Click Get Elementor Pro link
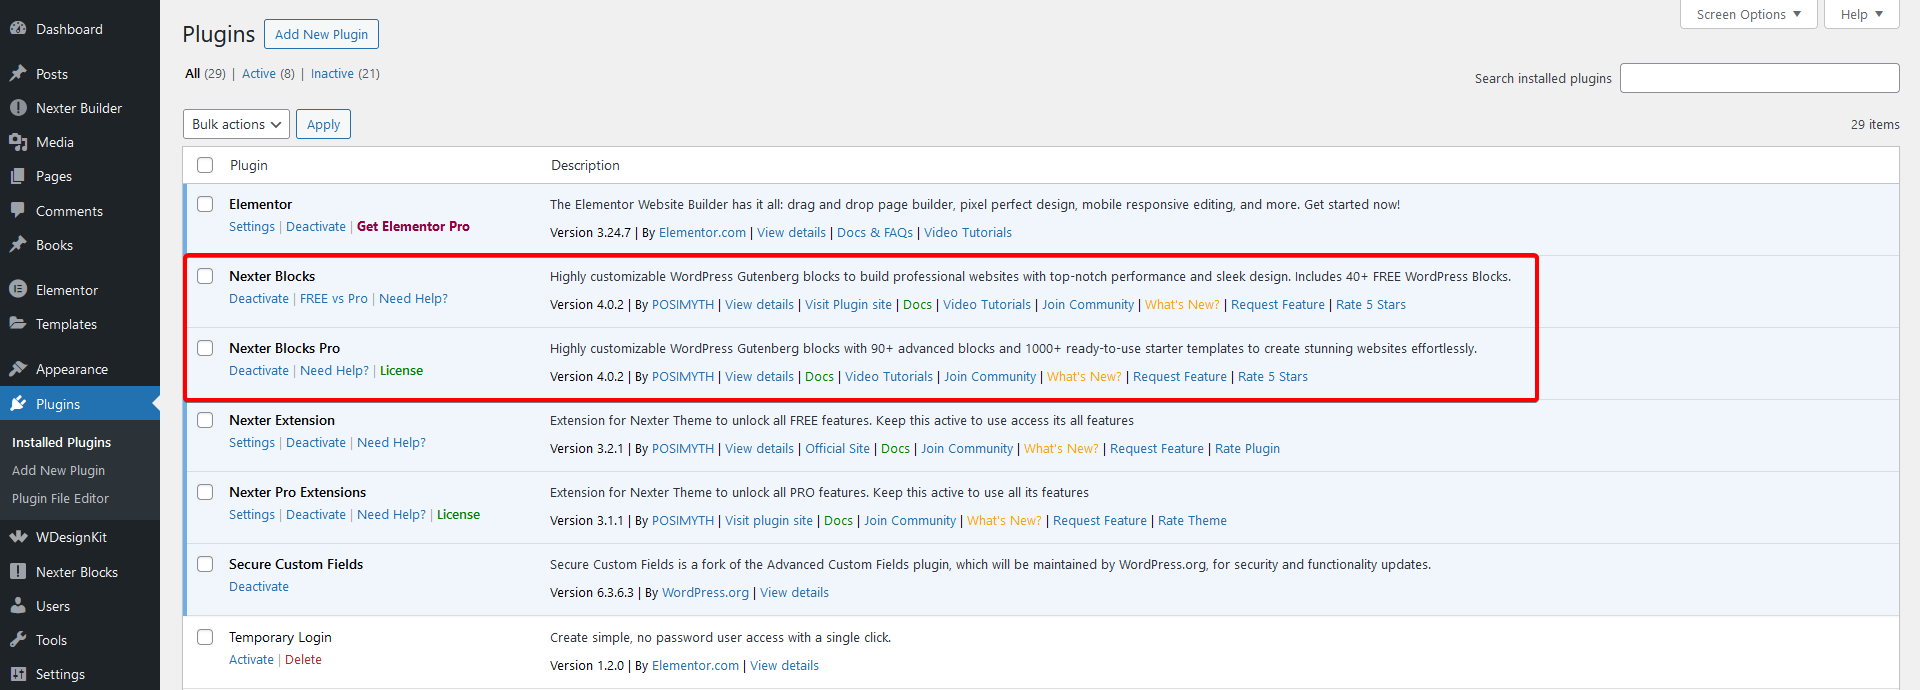1920x690 pixels. pos(413,227)
